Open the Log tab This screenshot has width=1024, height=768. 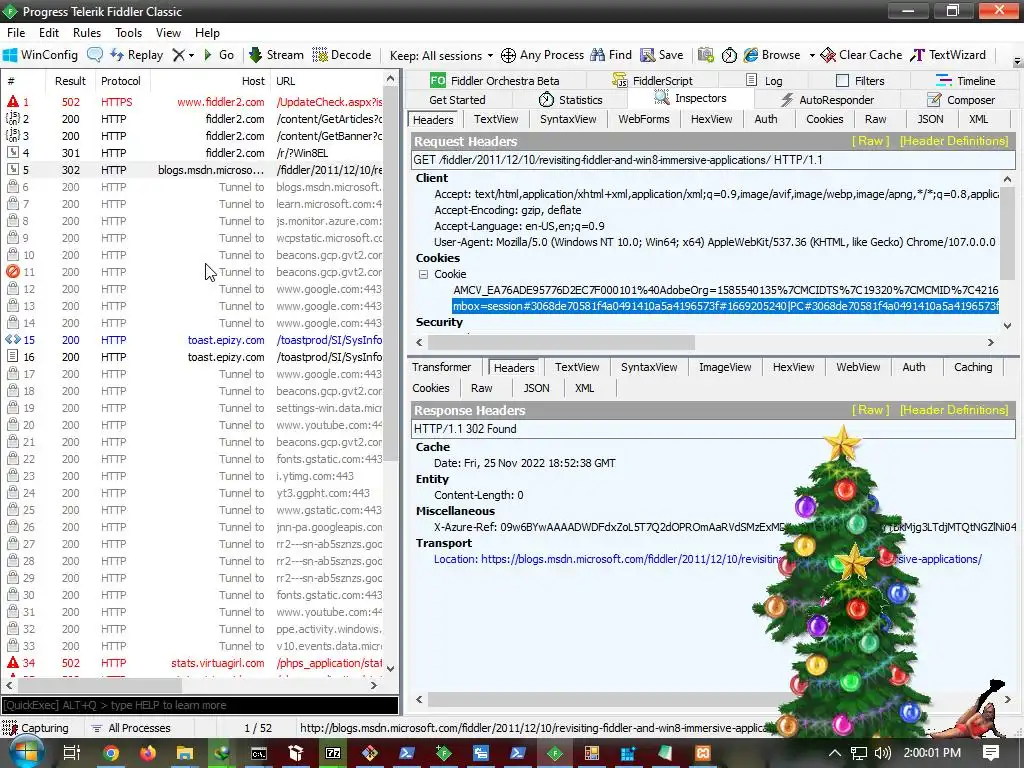point(764,80)
